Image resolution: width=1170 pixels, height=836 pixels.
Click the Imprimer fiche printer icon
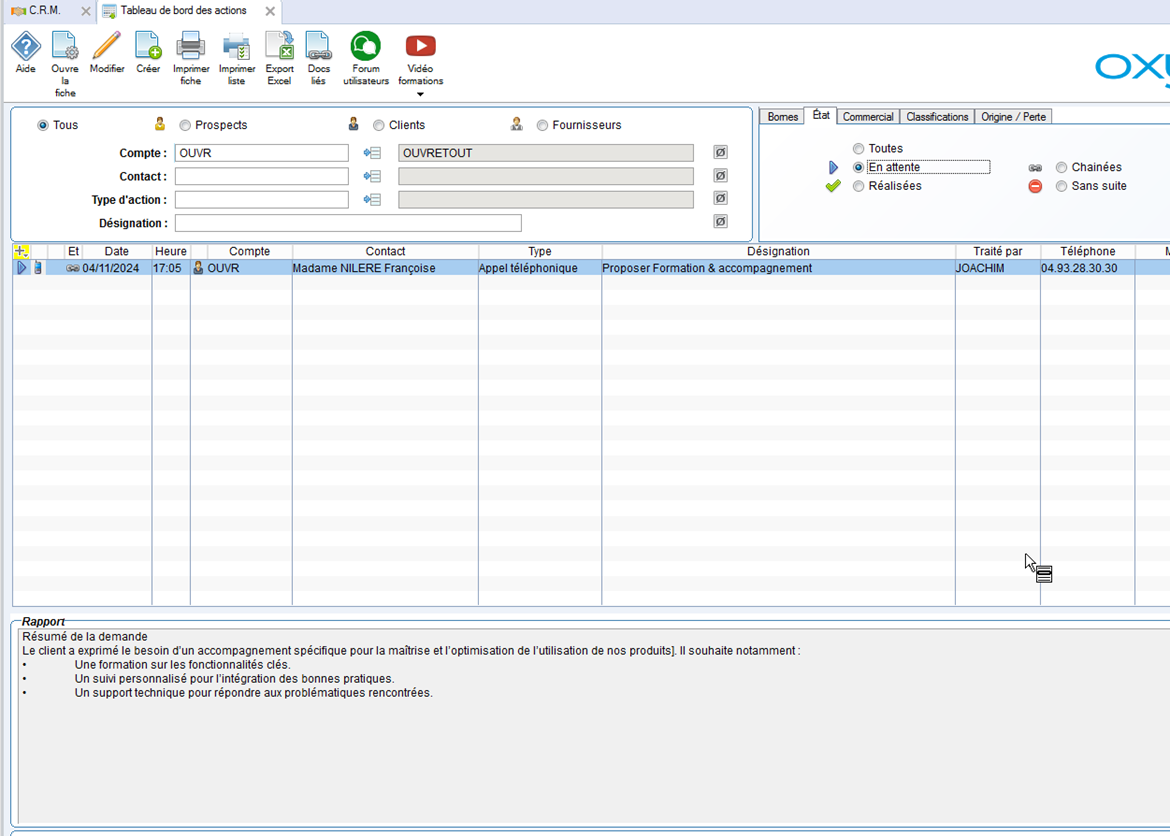191,47
